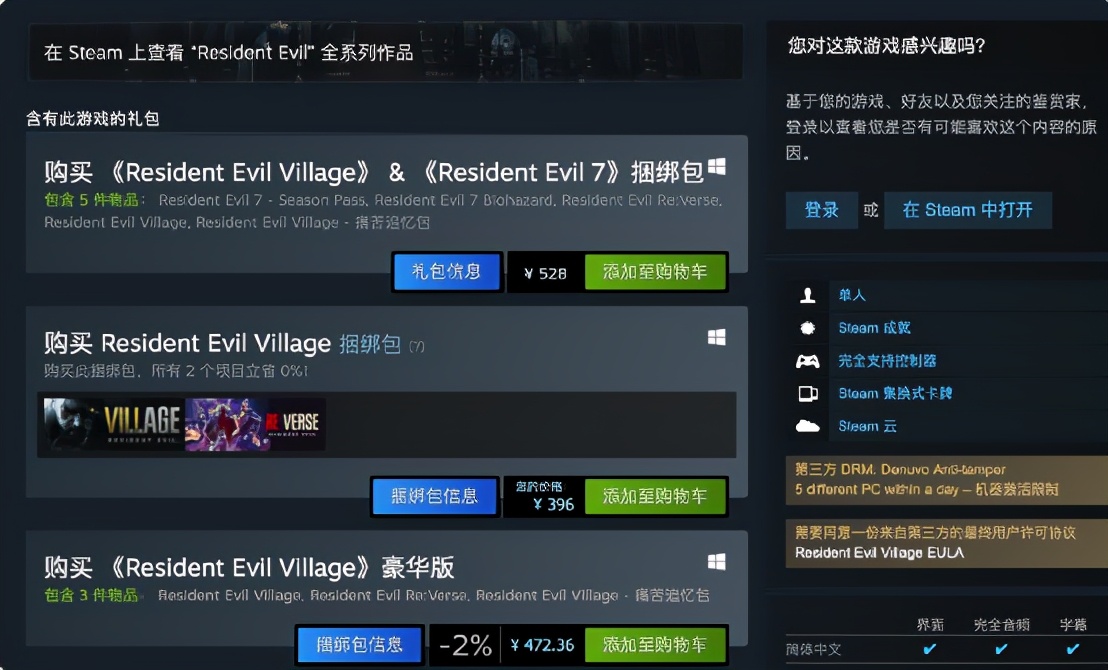
Task: Click the Steam achievements badge icon
Action: [x=808, y=328]
